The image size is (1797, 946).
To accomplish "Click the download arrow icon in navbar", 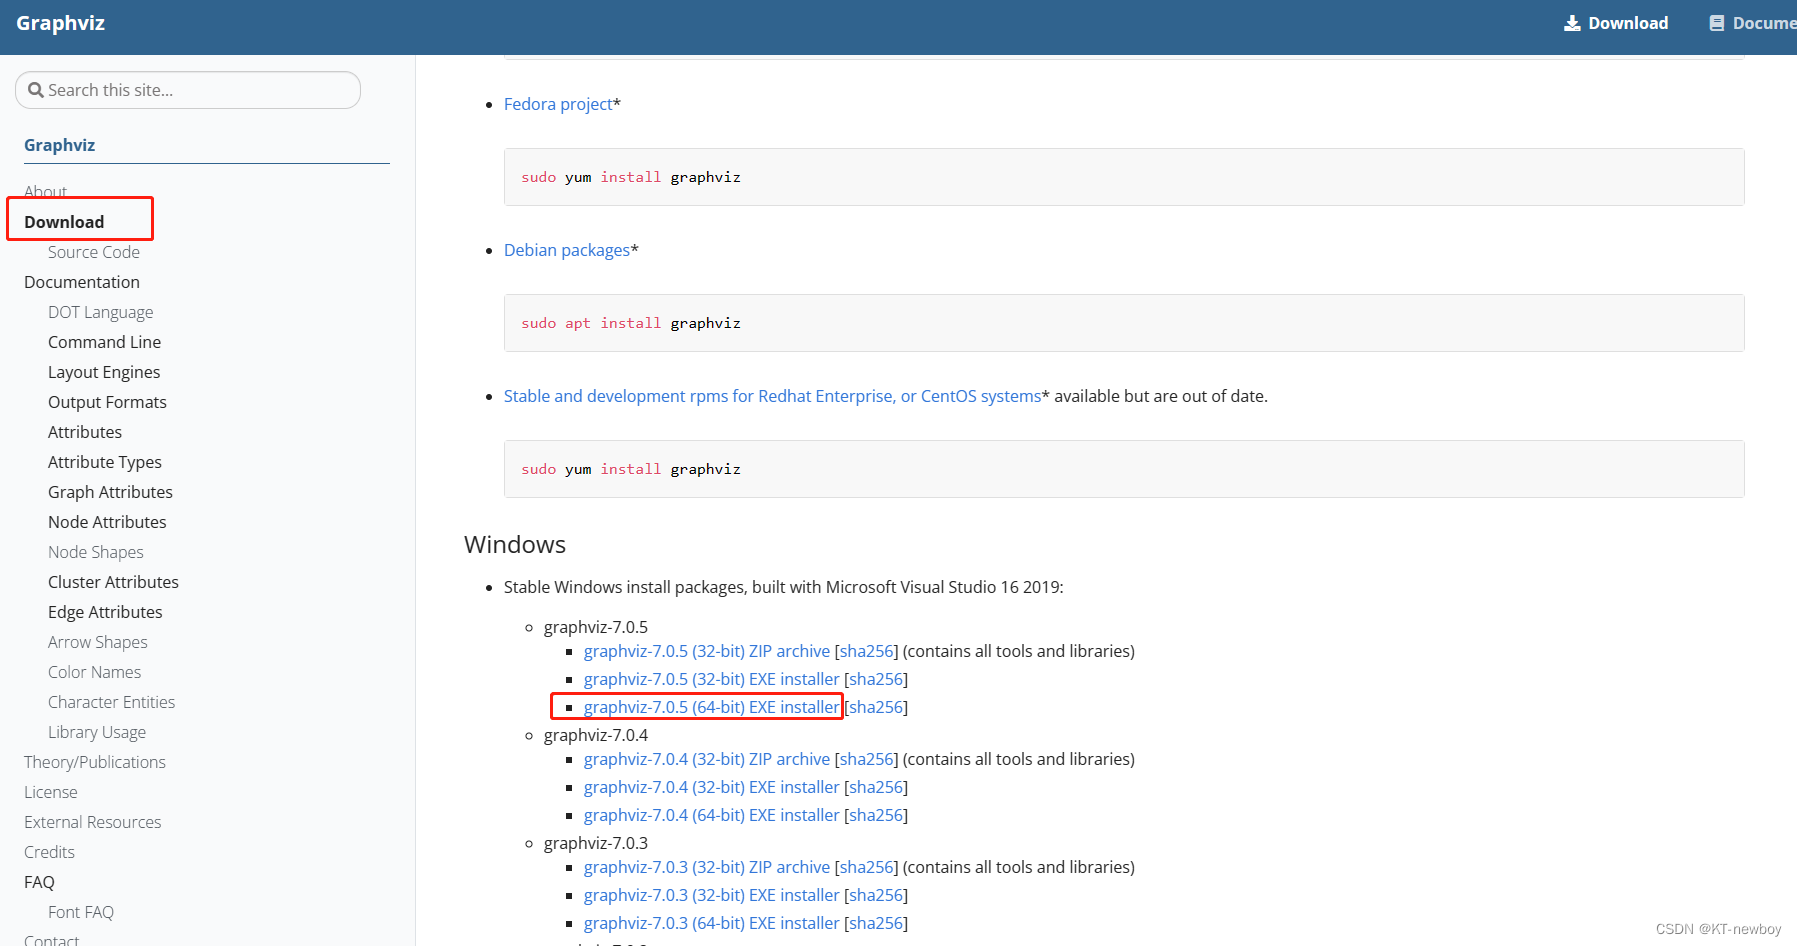I will pyautogui.click(x=1572, y=23).
